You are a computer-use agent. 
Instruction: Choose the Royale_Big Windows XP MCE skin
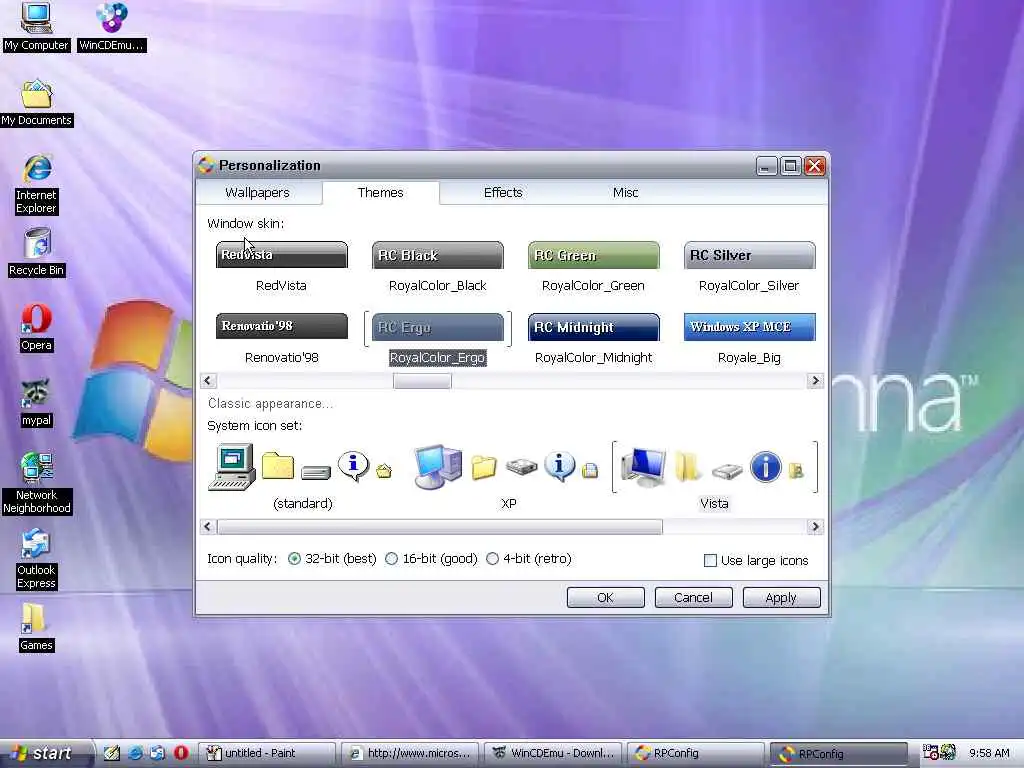pyautogui.click(x=749, y=338)
